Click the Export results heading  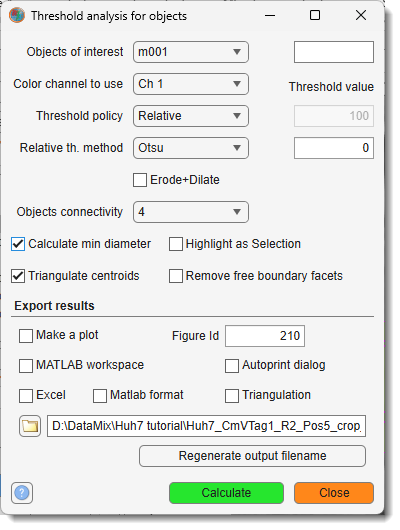[x=54, y=306]
